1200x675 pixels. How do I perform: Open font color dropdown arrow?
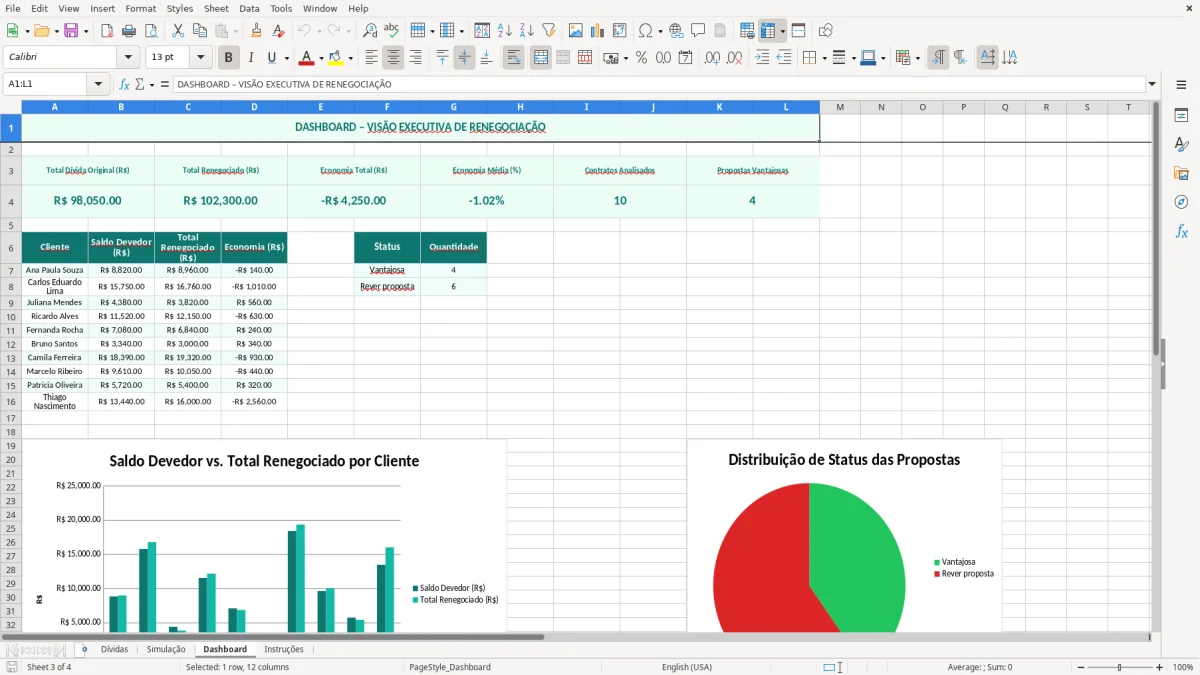[x=321, y=58]
